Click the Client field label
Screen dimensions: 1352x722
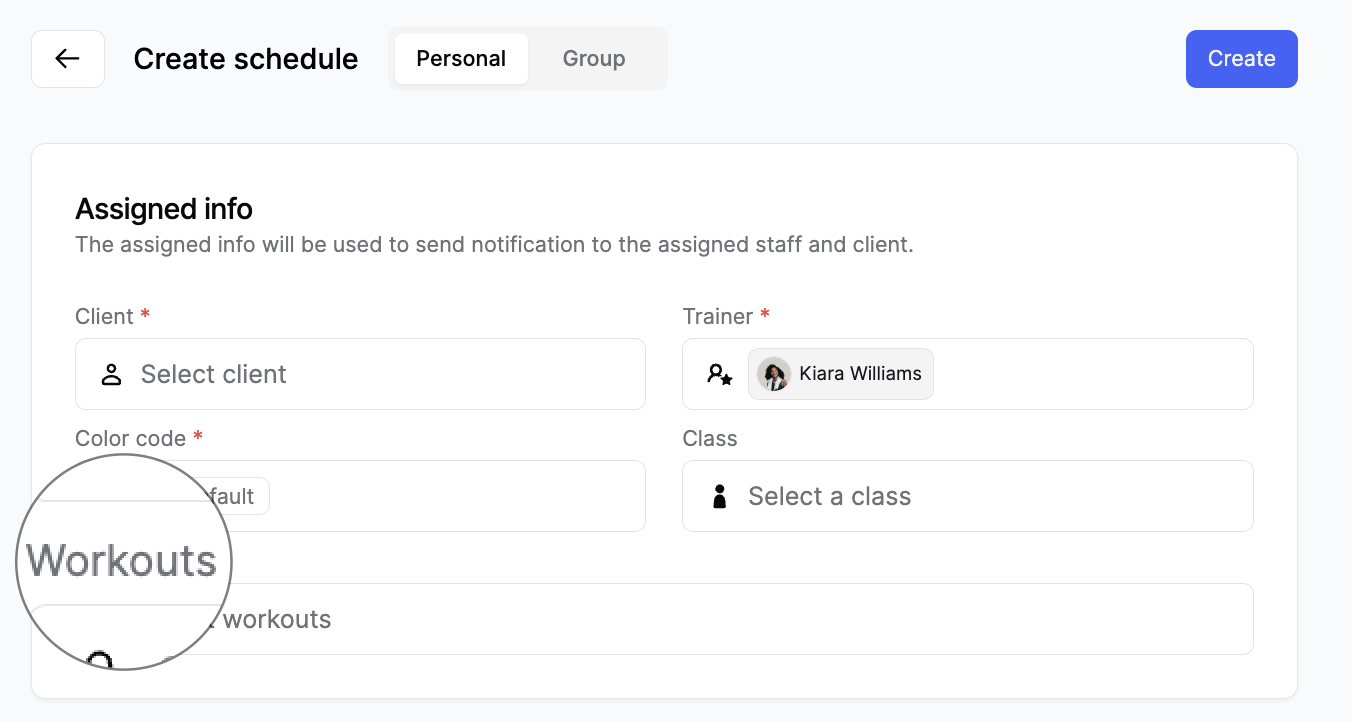(x=104, y=317)
